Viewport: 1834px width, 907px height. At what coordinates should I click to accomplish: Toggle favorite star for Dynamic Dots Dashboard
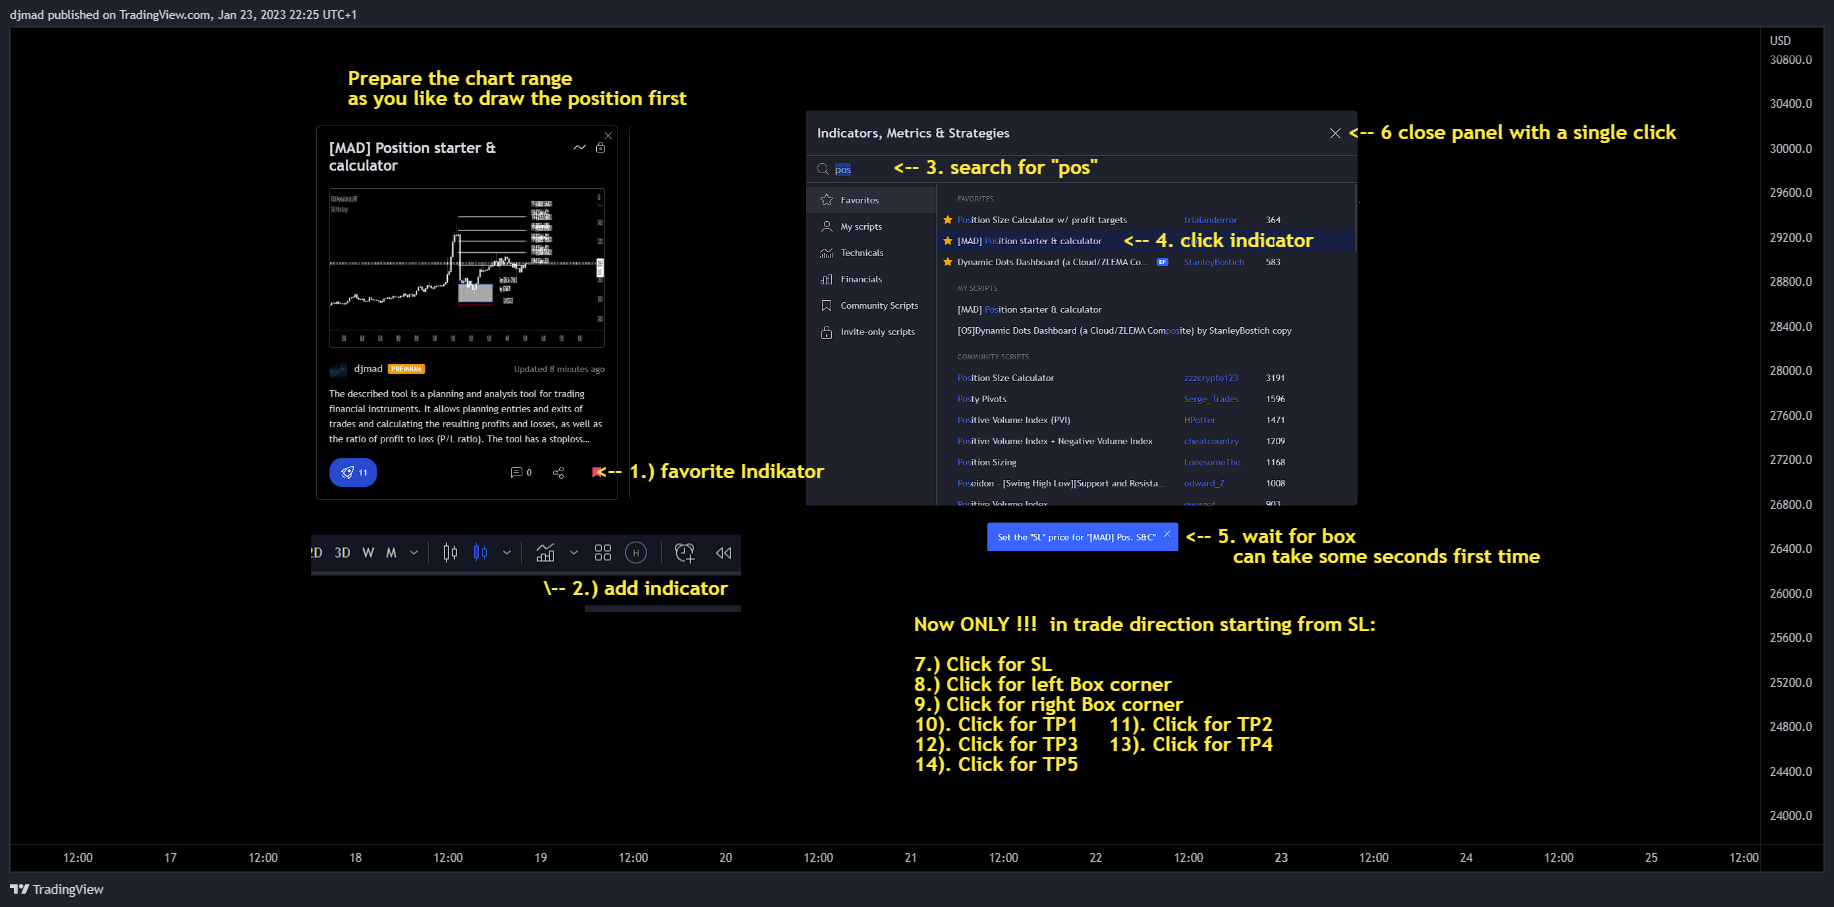(x=948, y=262)
